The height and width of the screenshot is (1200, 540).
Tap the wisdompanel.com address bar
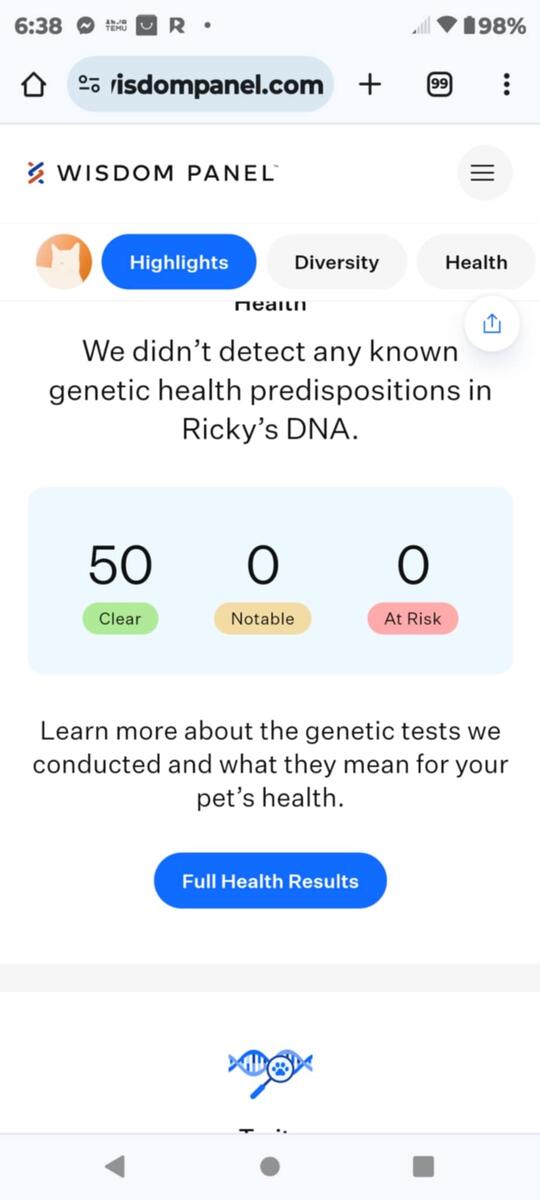[201, 84]
